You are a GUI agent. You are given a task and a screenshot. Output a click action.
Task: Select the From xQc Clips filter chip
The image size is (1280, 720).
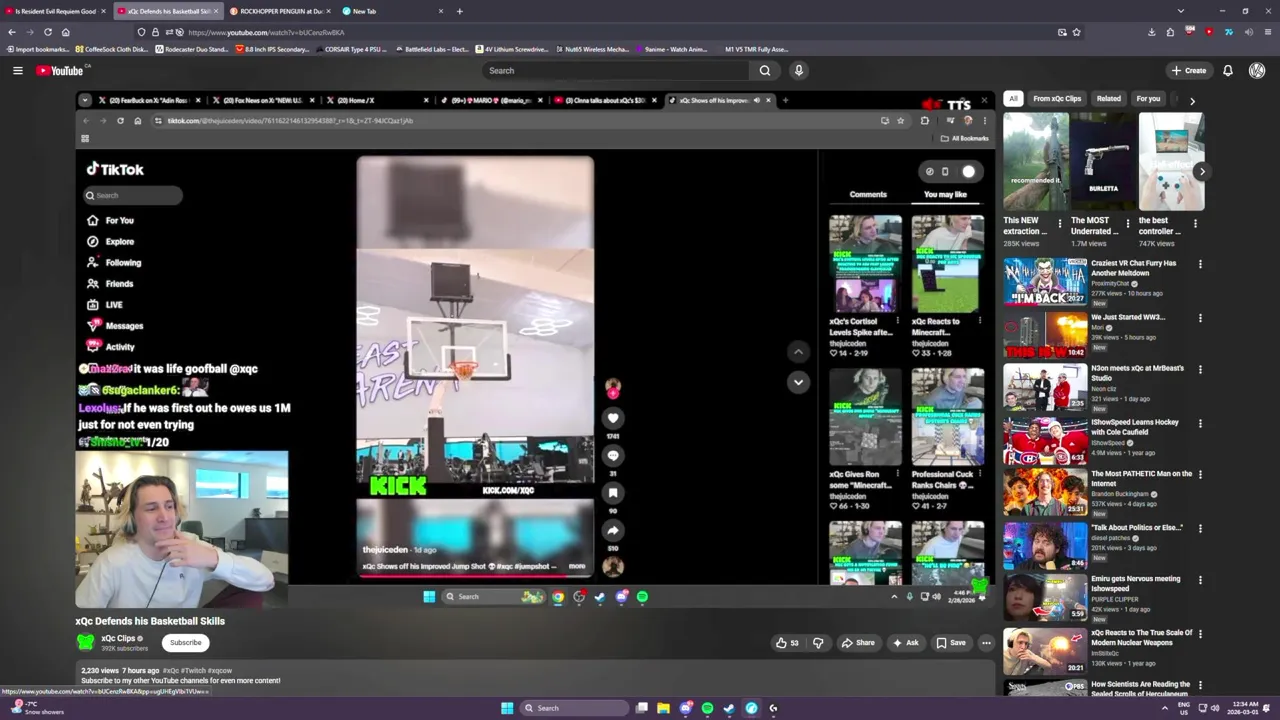click(1057, 99)
